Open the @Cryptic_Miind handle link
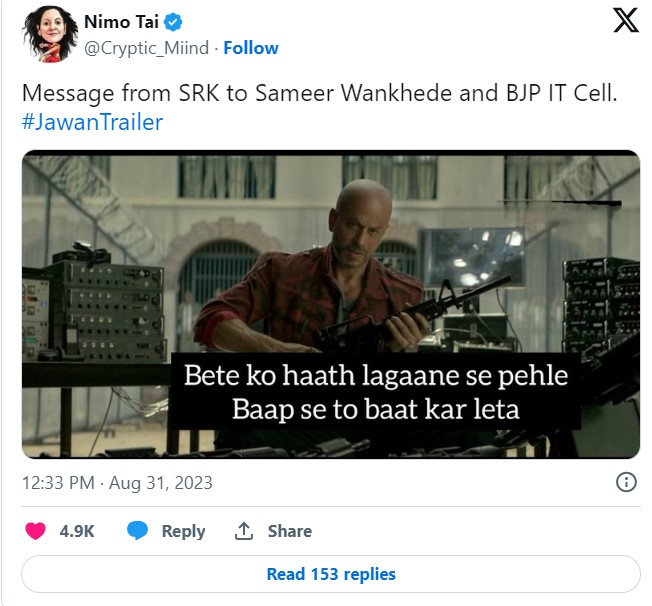 point(146,48)
